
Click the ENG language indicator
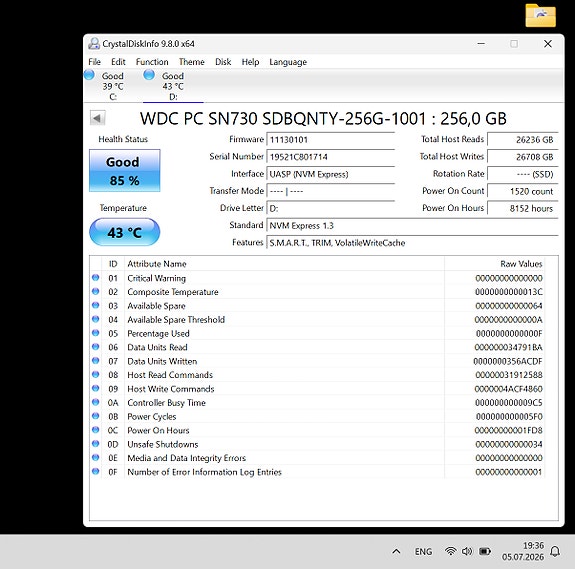click(x=423, y=551)
